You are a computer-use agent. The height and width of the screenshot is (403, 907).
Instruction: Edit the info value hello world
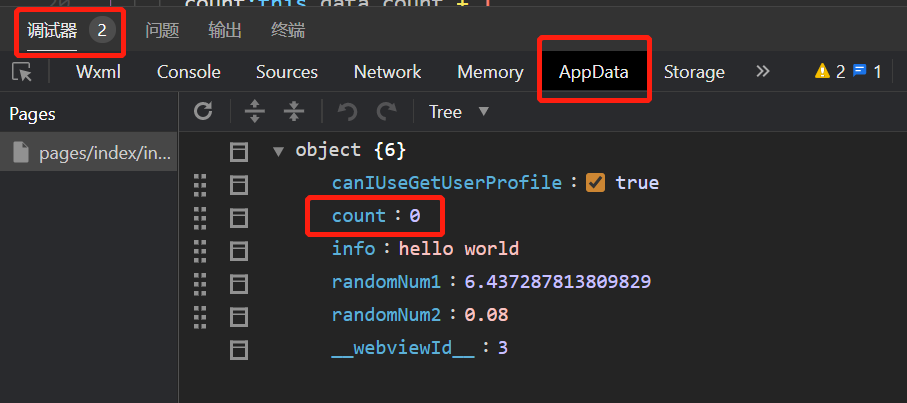click(x=459, y=249)
